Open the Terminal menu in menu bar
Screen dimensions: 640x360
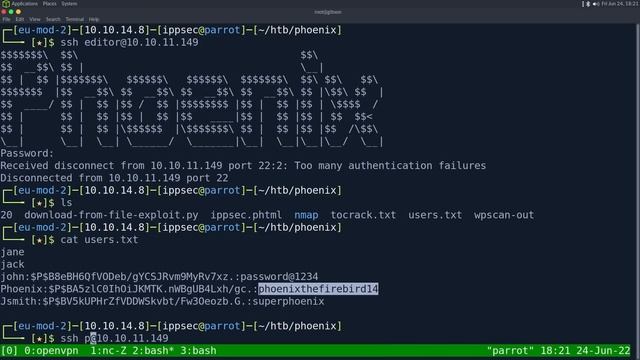click(x=75, y=19)
